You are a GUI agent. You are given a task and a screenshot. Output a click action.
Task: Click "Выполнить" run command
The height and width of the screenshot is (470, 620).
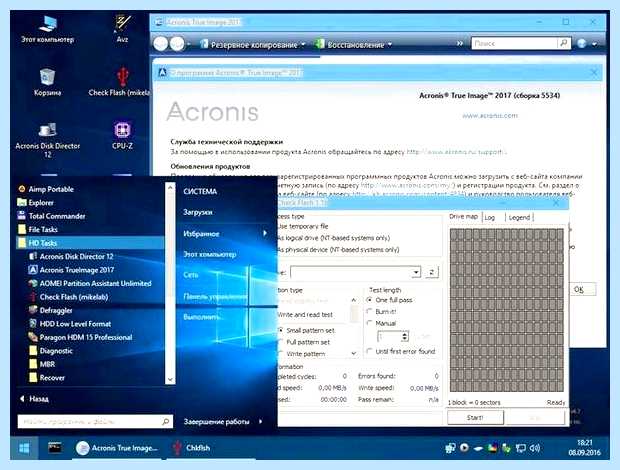coord(202,317)
